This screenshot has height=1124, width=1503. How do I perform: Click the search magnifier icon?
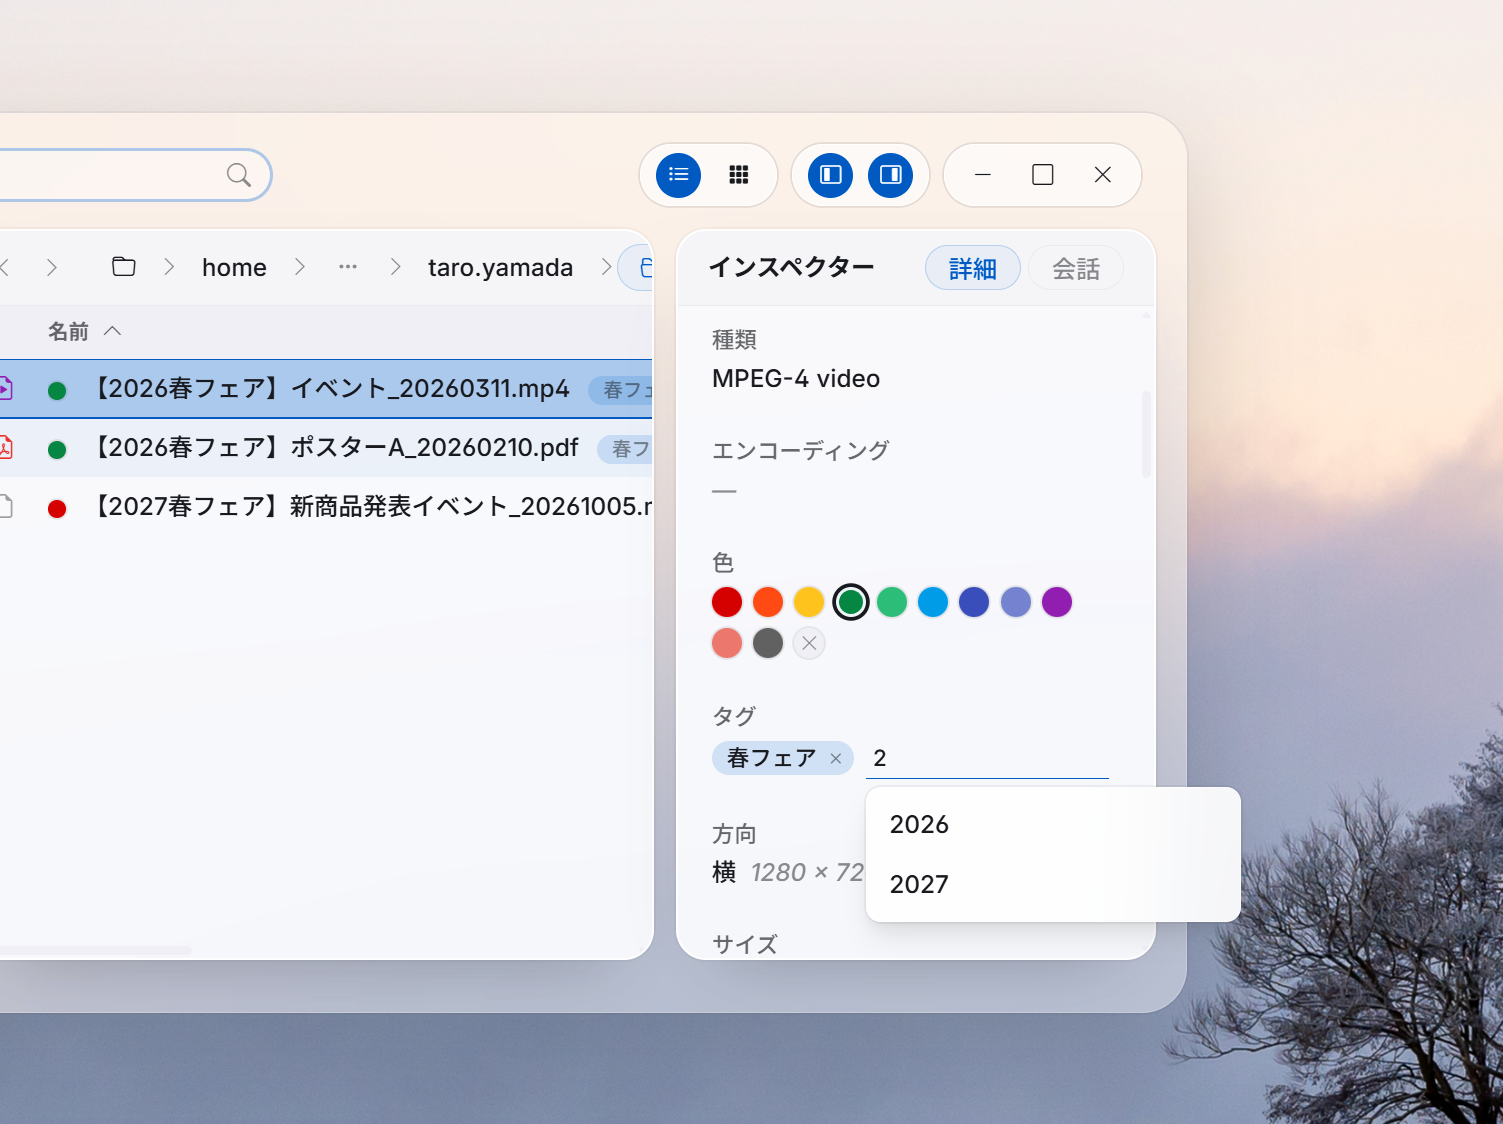(239, 175)
